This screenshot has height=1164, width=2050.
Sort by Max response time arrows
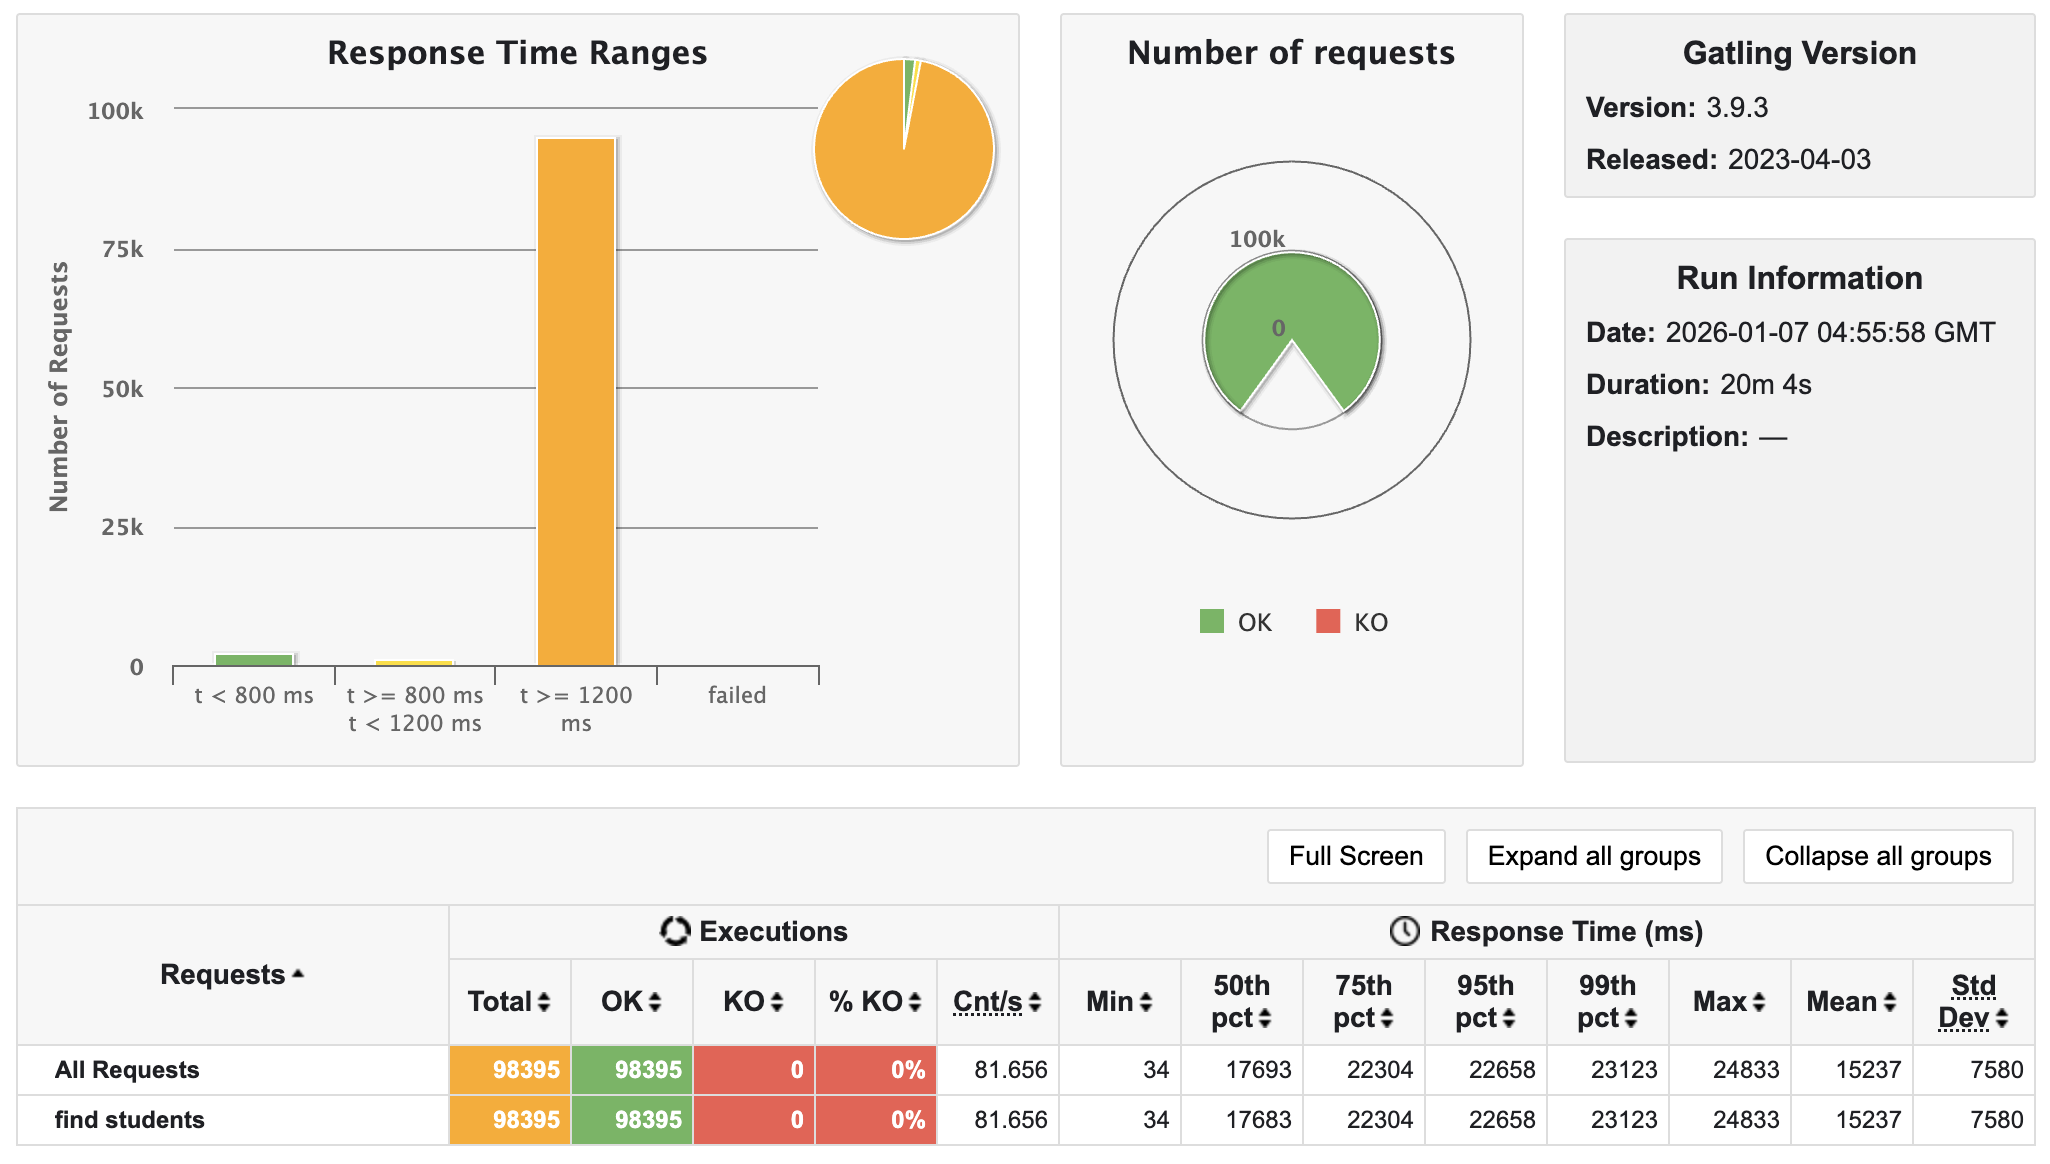tap(1758, 1001)
